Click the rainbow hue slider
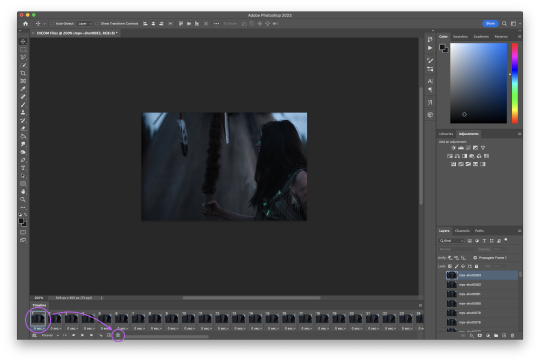 [515, 83]
